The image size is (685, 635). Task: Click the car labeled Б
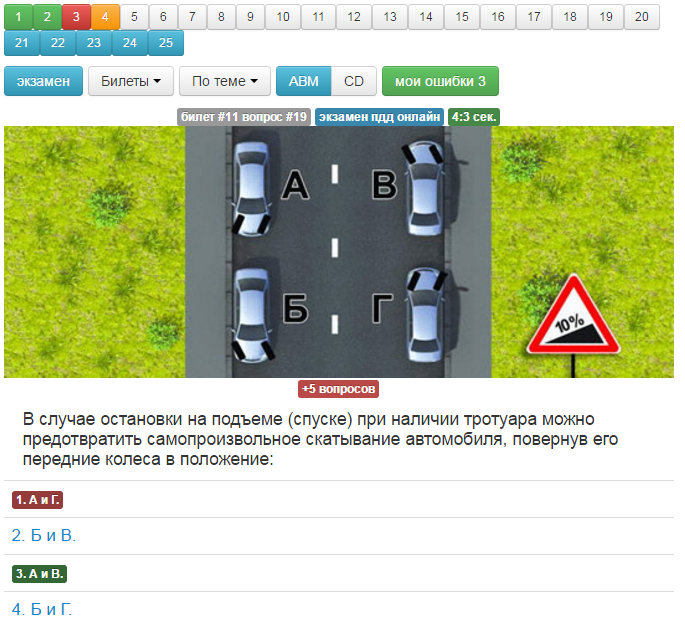click(x=253, y=316)
